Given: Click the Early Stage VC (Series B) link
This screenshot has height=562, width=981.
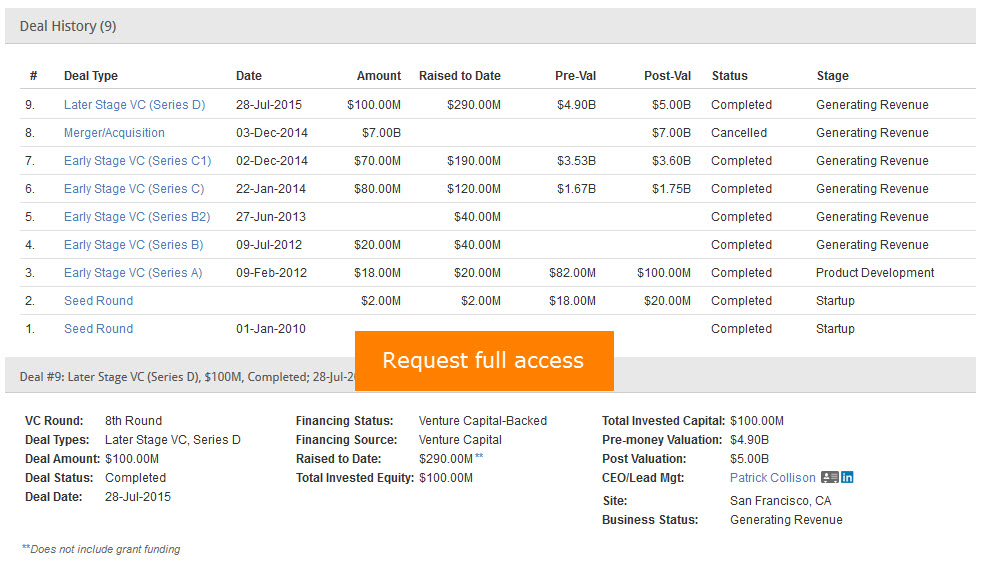Looking at the screenshot, I should click(x=133, y=245).
